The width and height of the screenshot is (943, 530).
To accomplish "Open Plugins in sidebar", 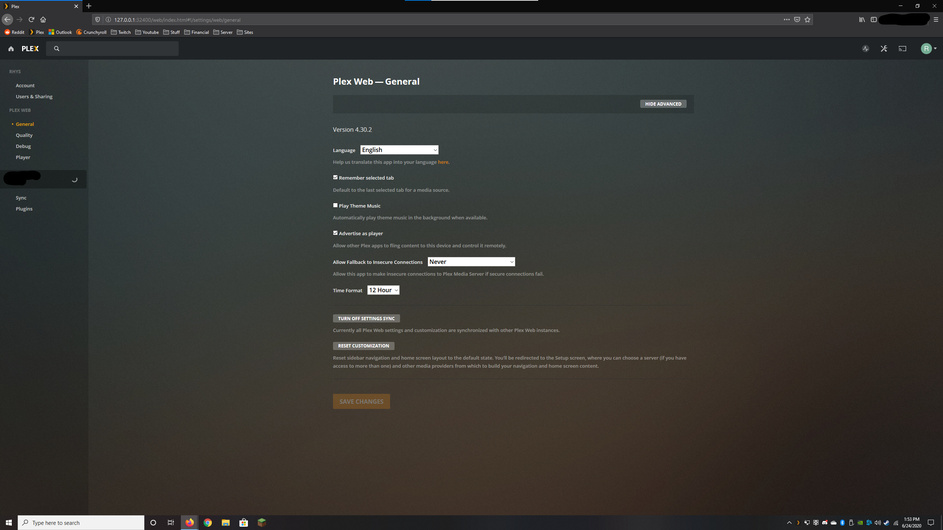I will 24,209.
